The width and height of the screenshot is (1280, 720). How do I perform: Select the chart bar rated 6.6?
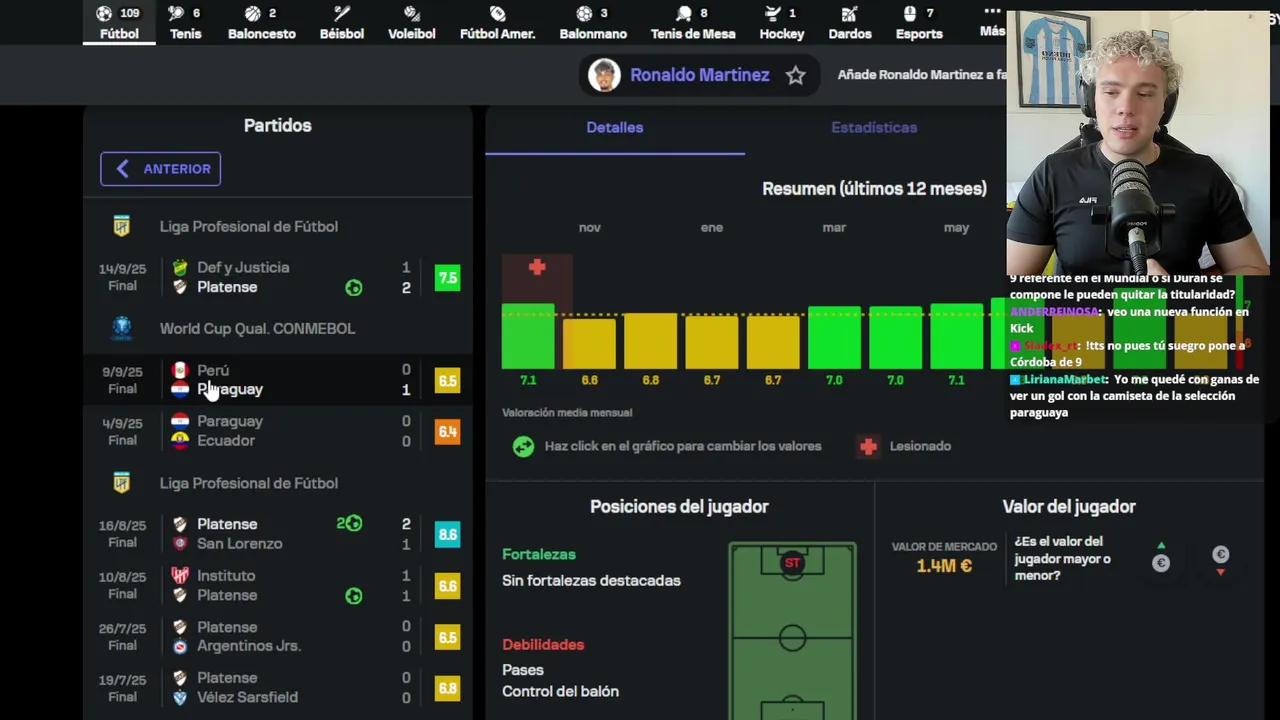pos(589,344)
